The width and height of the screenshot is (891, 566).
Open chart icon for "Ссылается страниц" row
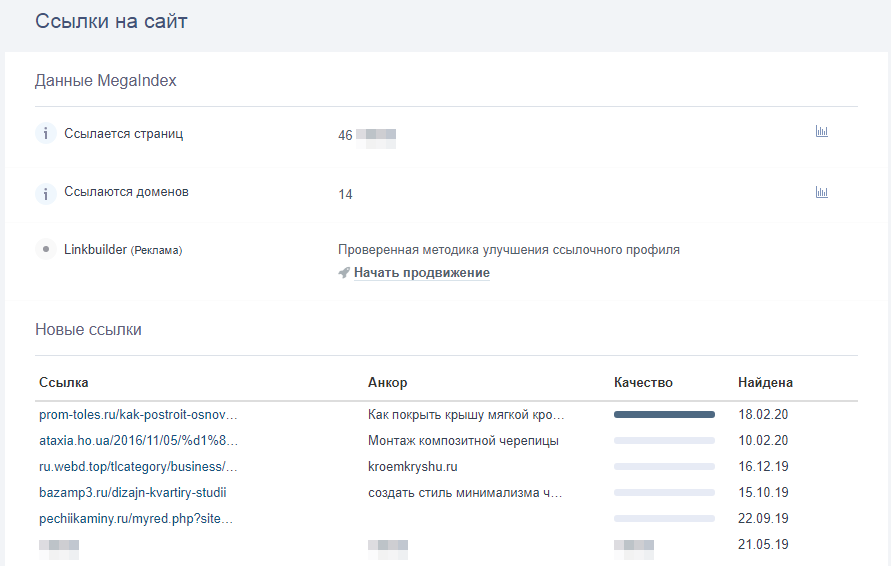(x=822, y=132)
